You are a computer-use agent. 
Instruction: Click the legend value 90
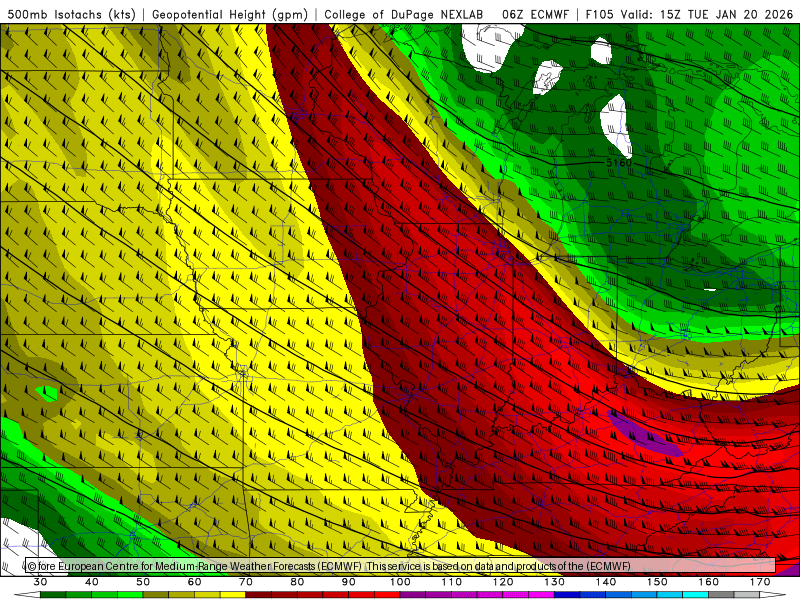click(x=349, y=582)
